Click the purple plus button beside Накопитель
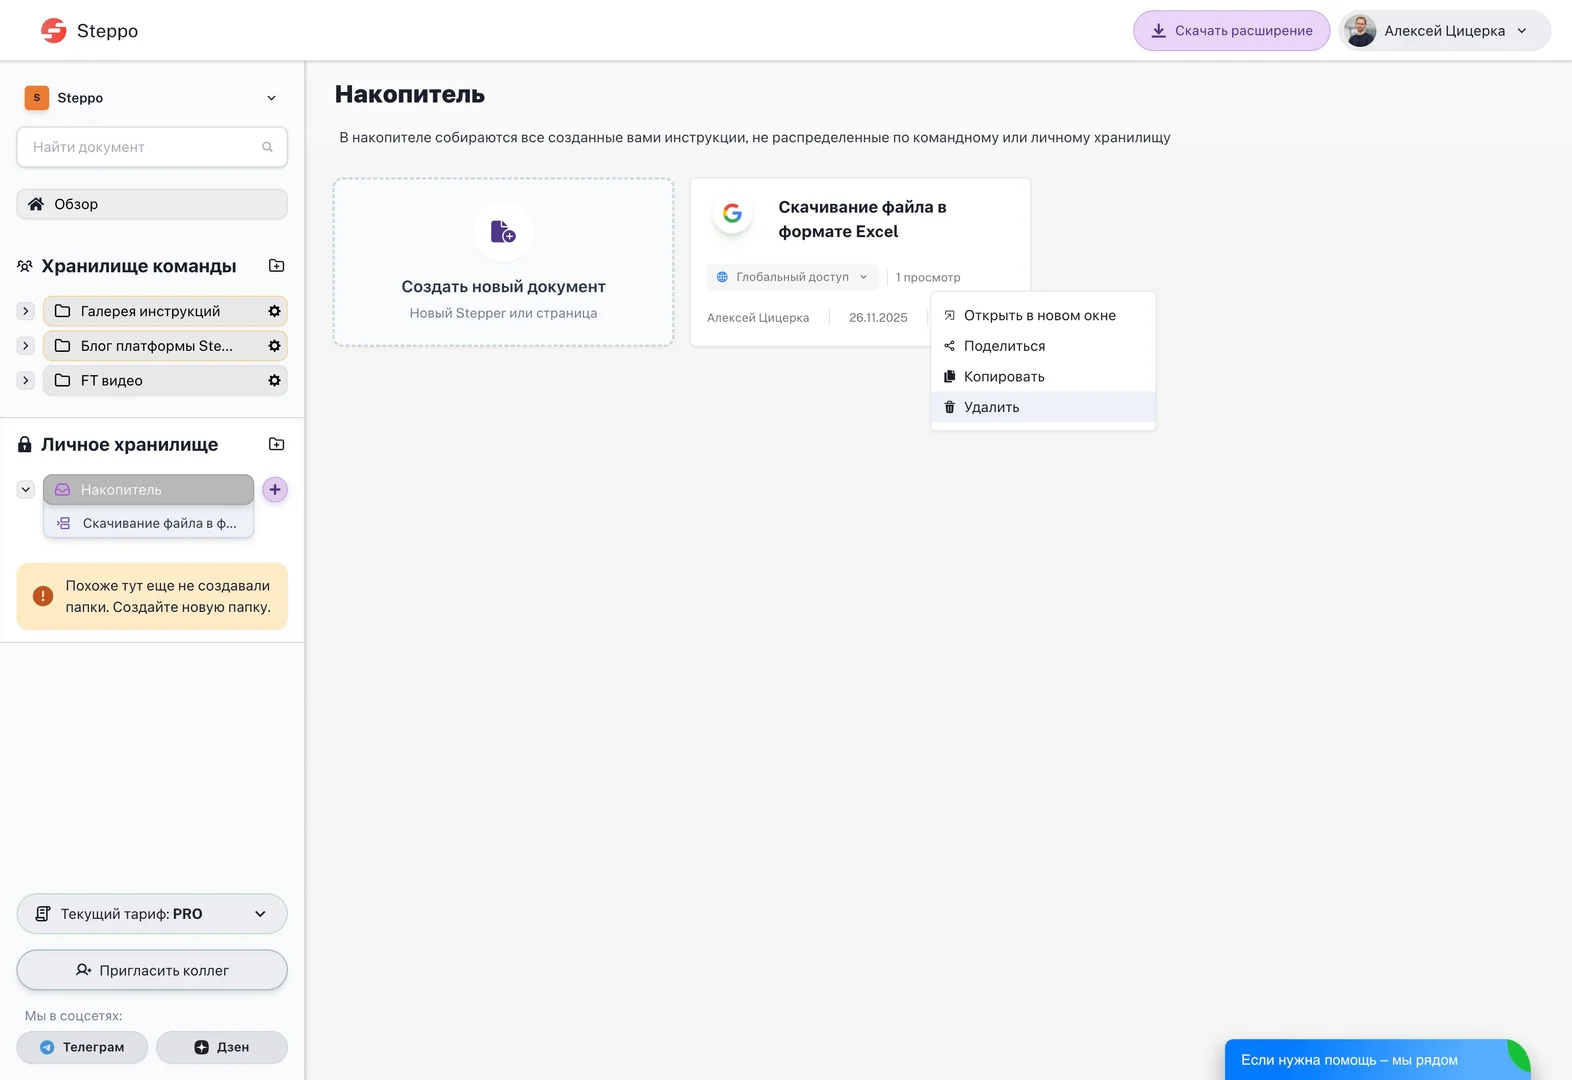Screen dimensions: 1572x1080 coord(275,490)
